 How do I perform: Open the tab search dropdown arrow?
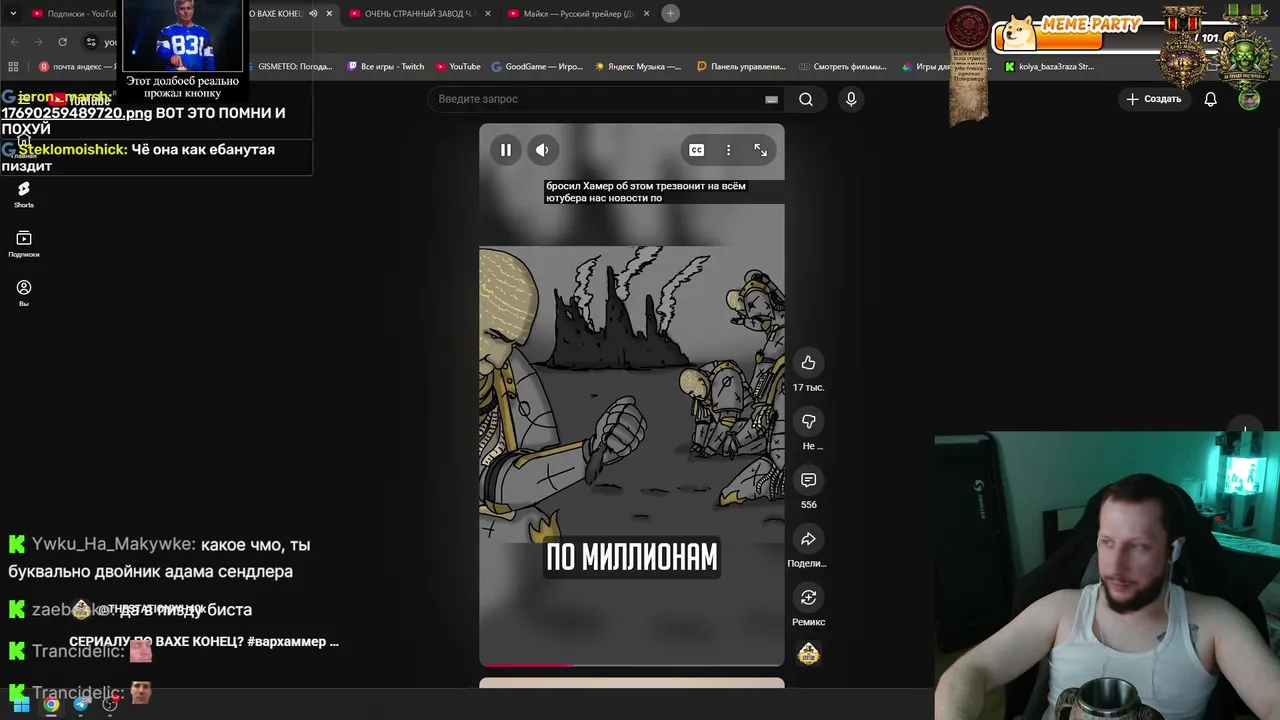(13, 14)
